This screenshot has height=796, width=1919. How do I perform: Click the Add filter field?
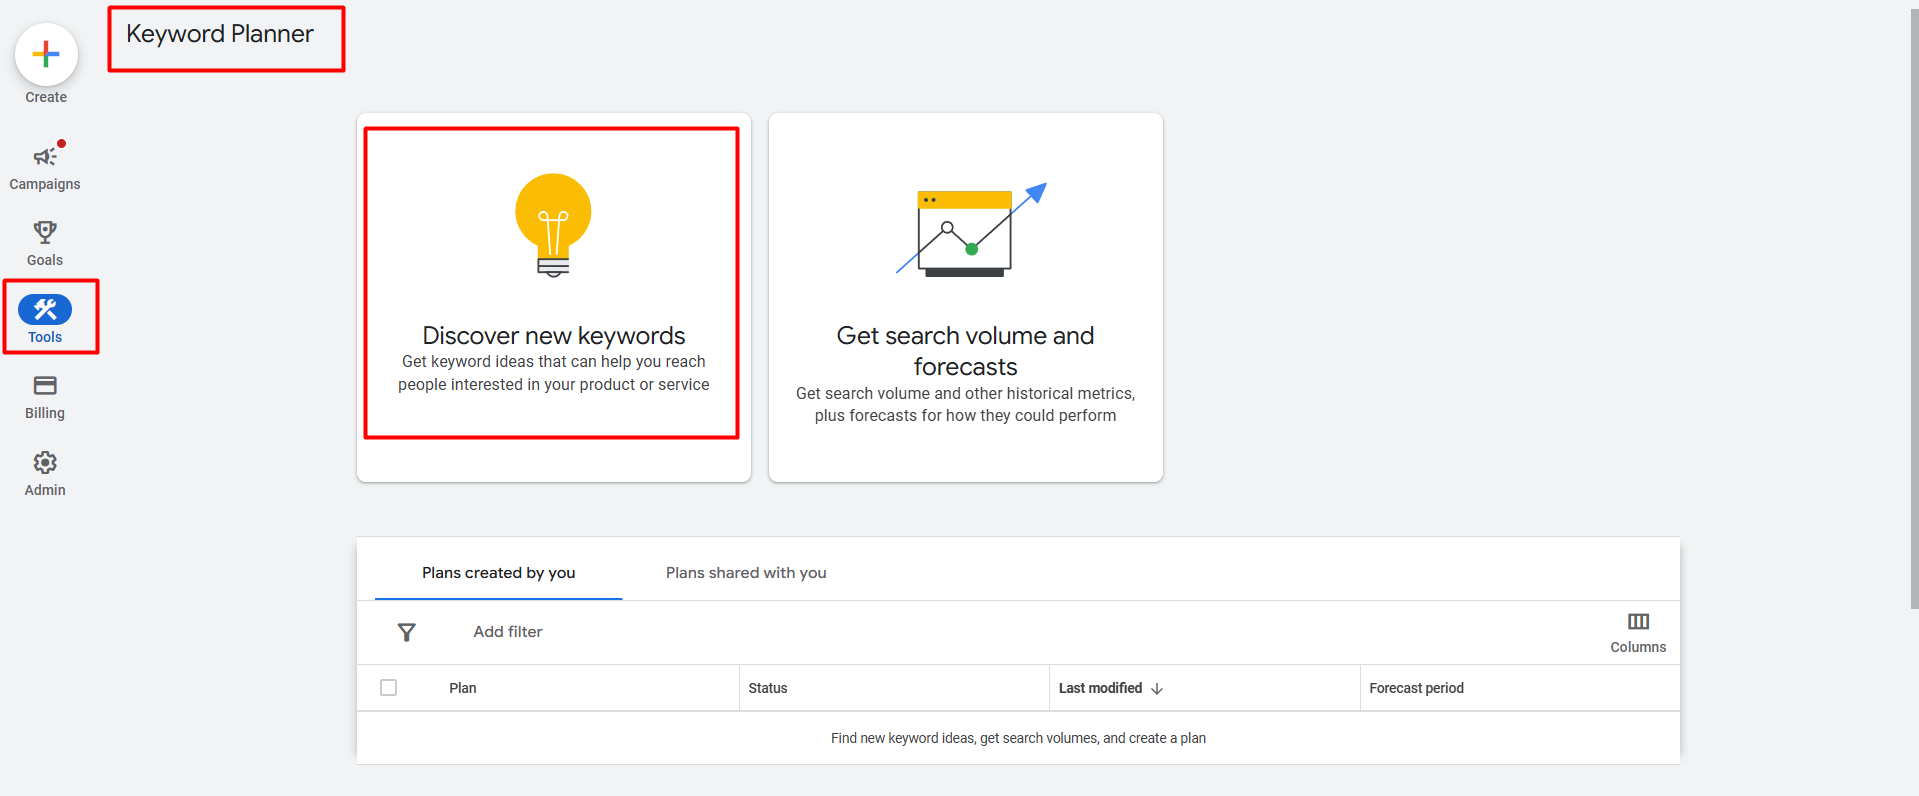pos(508,632)
